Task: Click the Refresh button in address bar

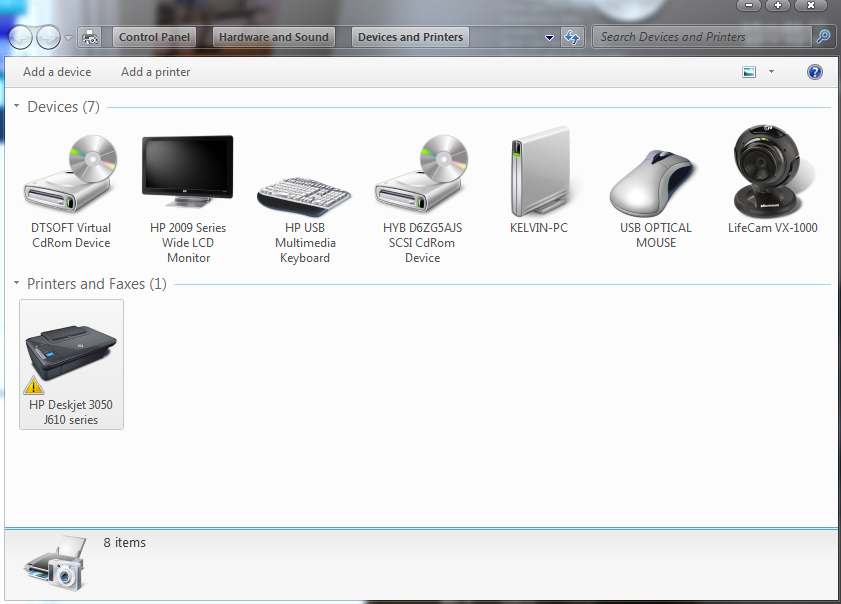Action: click(572, 38)
